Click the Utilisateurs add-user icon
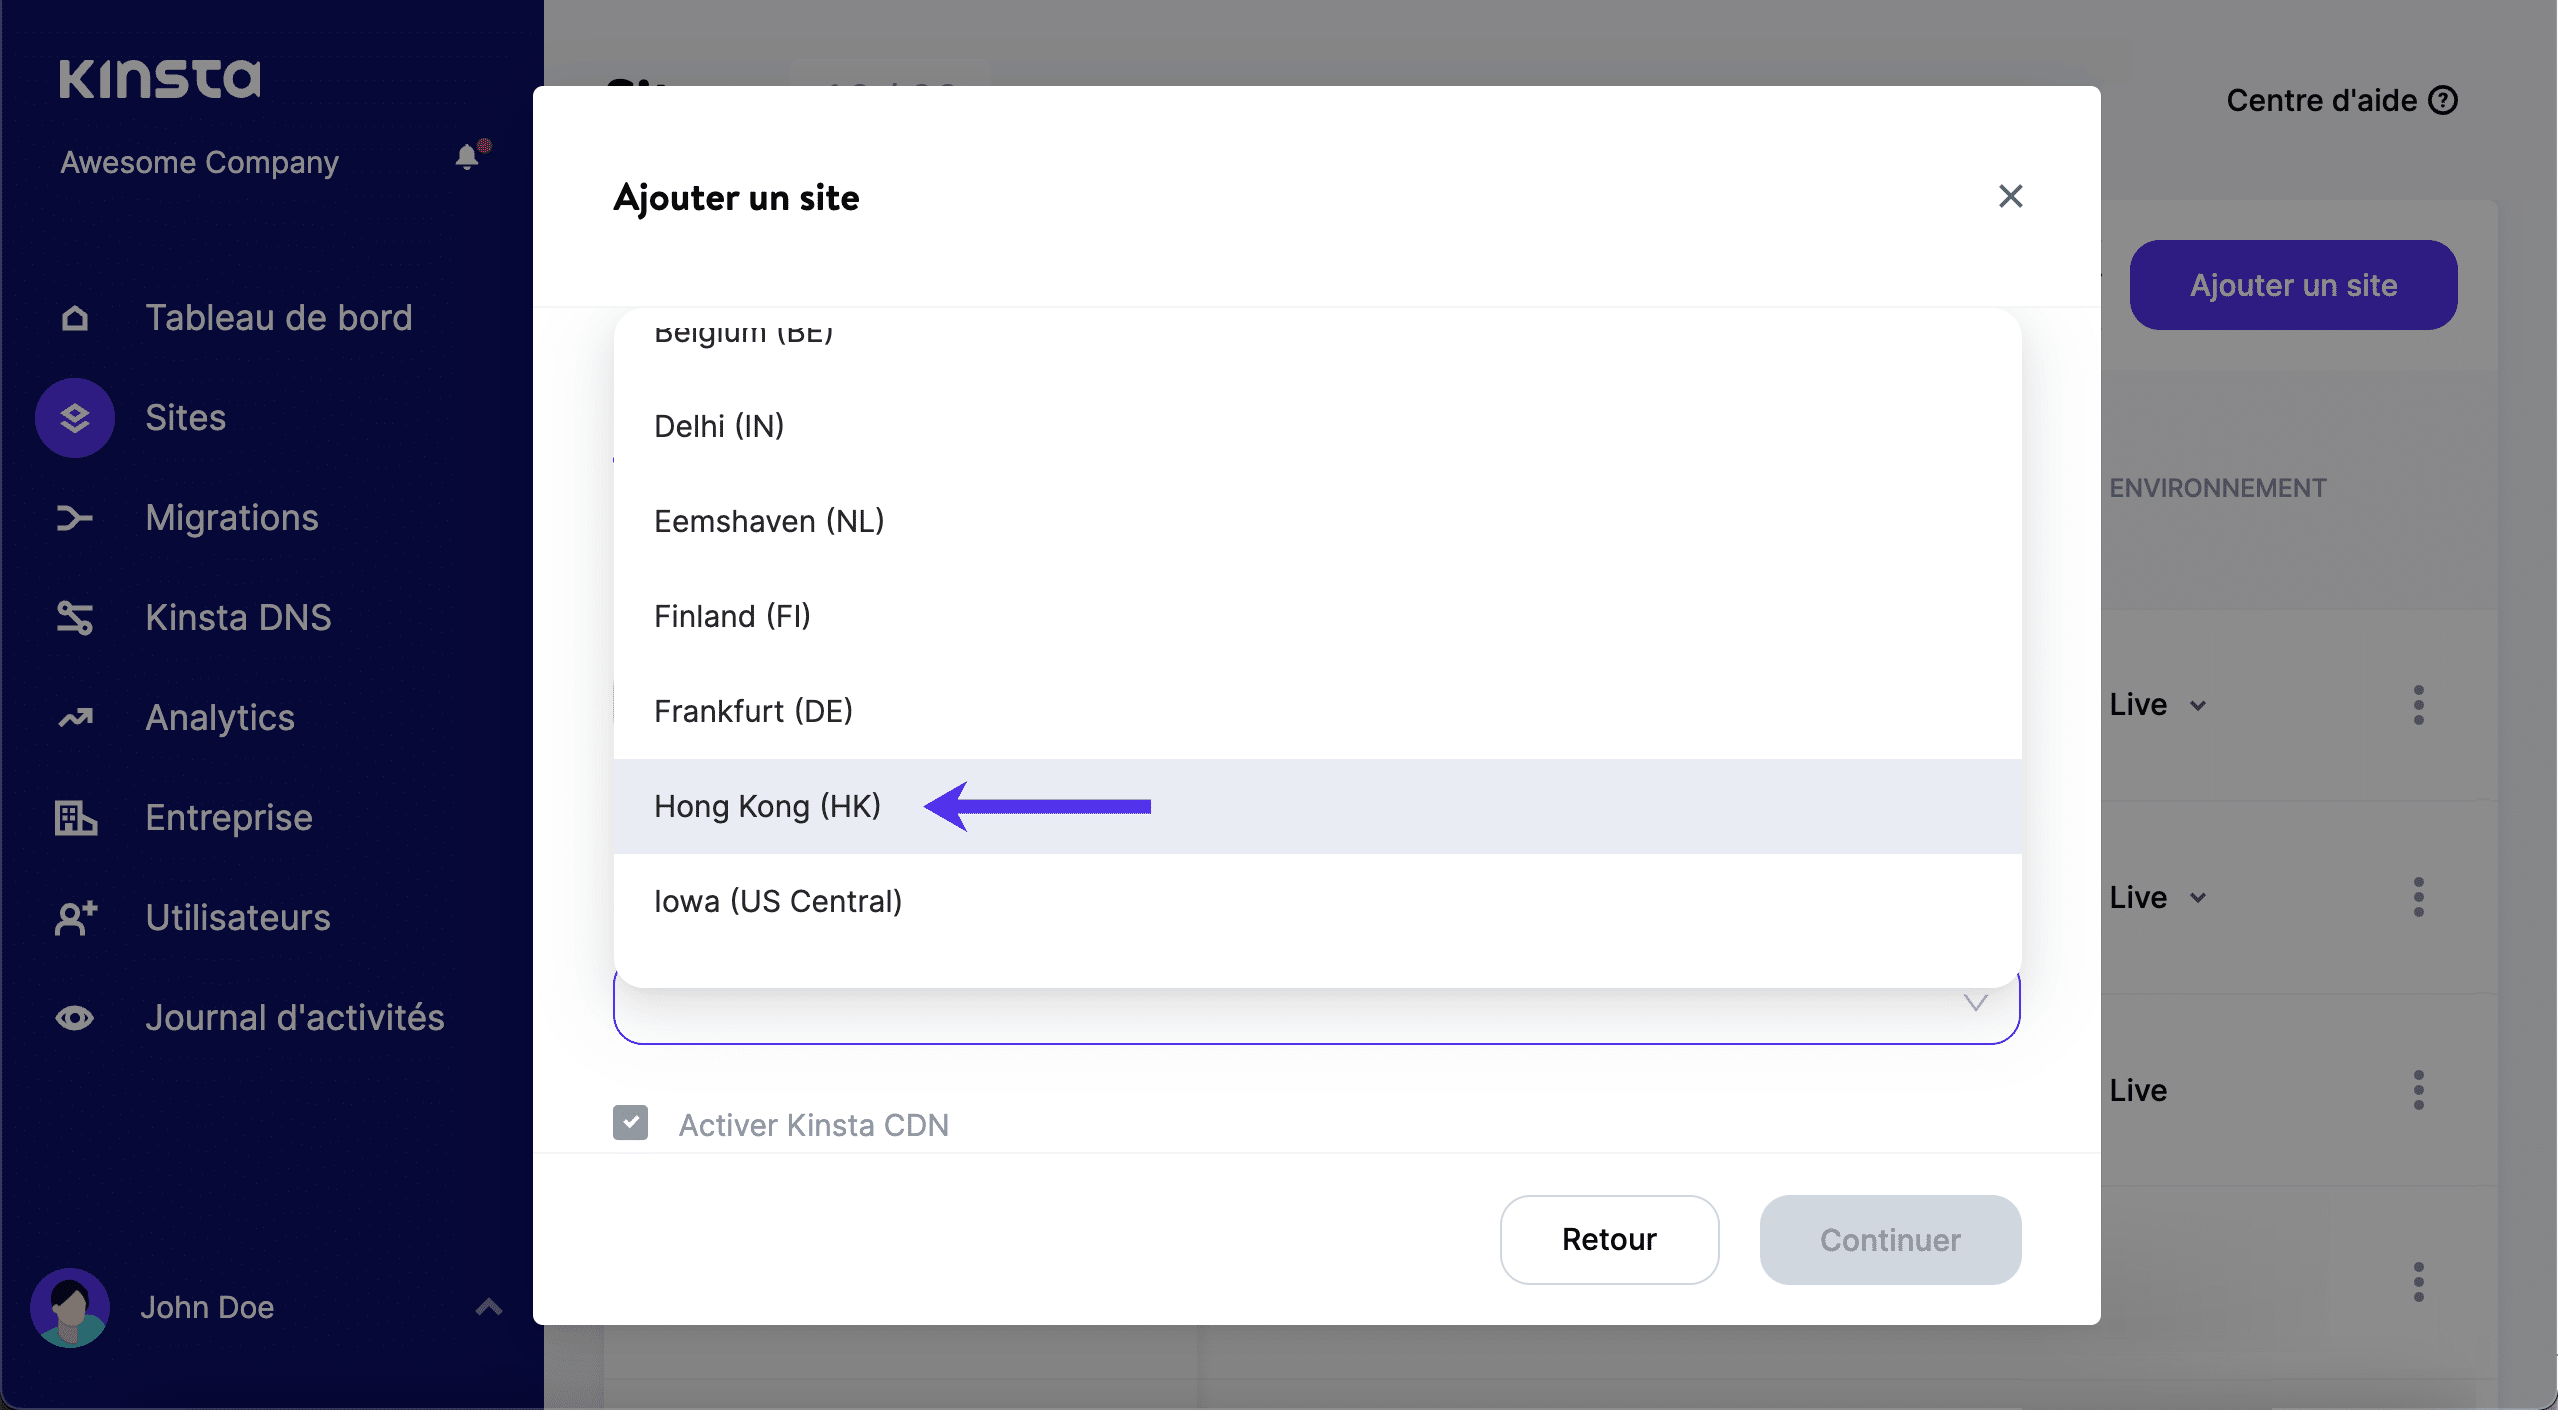 point(75,918)
